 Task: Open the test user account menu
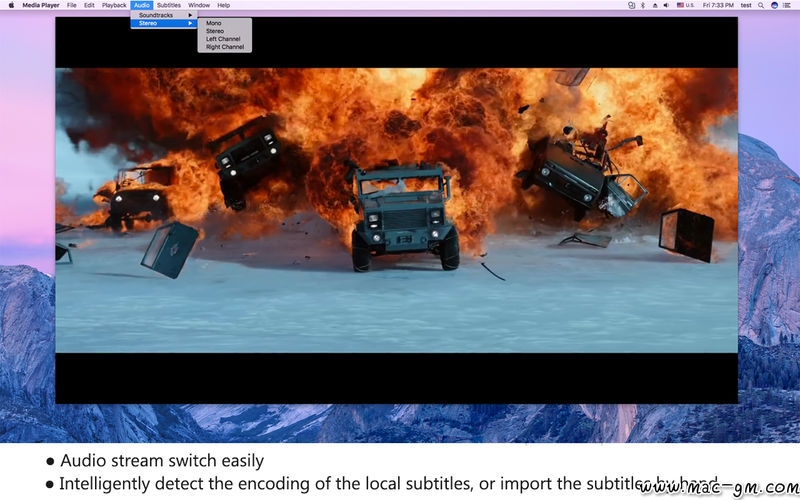pos(746,5)
